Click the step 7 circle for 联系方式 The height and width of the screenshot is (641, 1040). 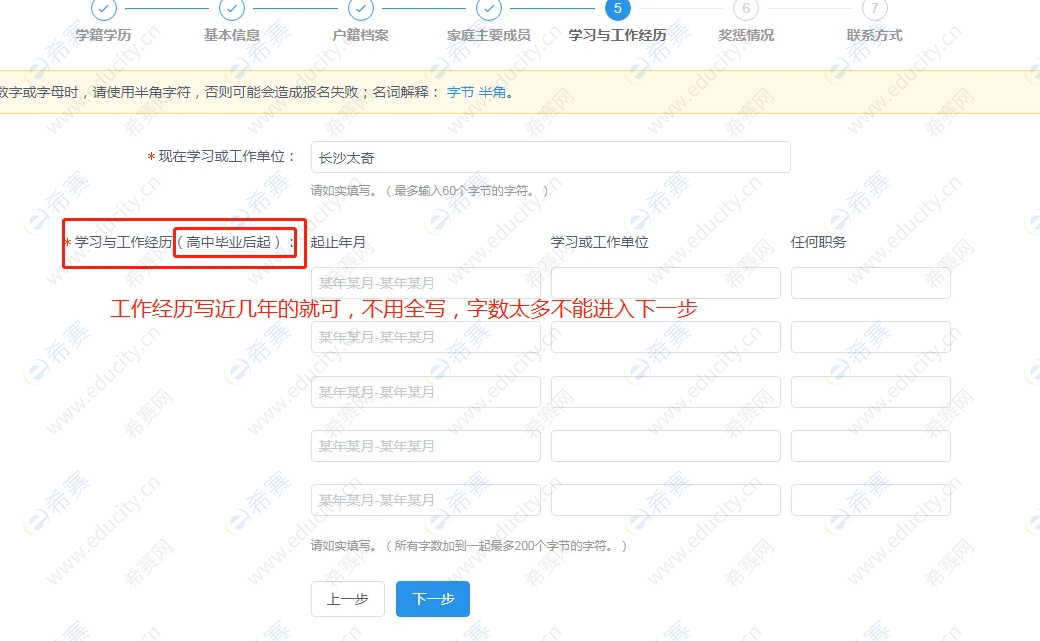(874, 9)
